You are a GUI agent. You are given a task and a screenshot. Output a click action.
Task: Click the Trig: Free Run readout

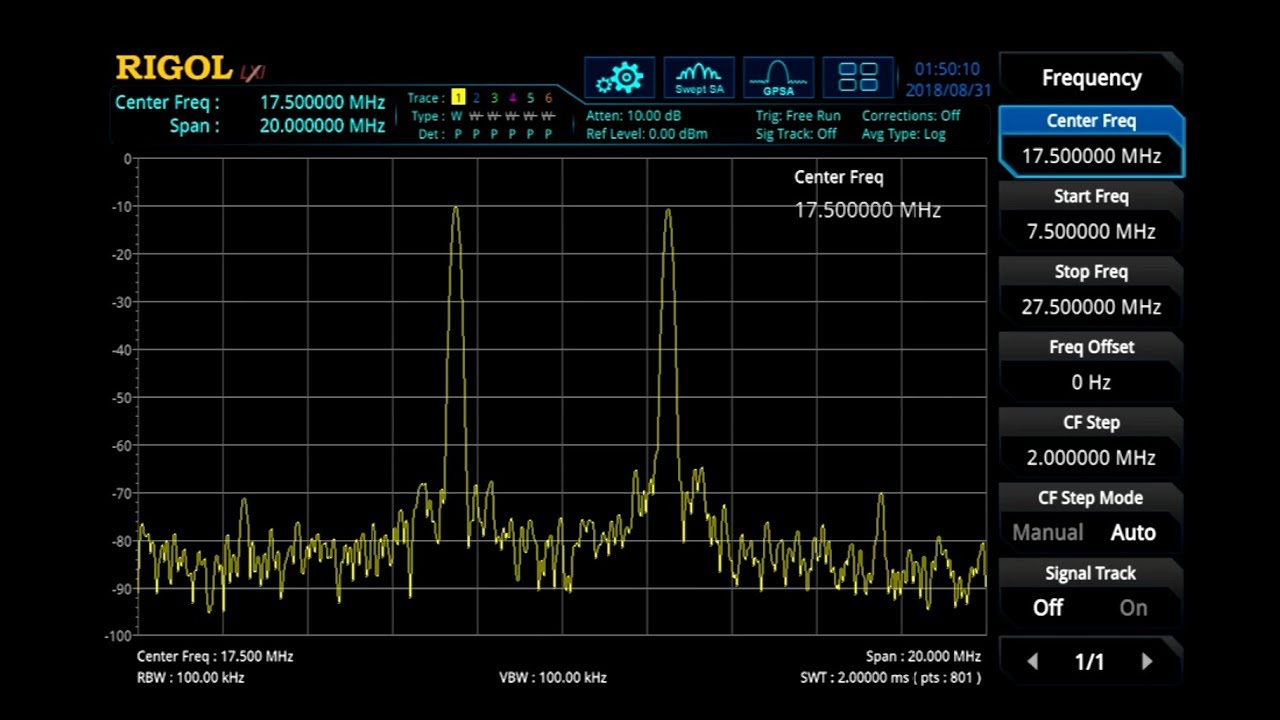click(x=798, y=116)
